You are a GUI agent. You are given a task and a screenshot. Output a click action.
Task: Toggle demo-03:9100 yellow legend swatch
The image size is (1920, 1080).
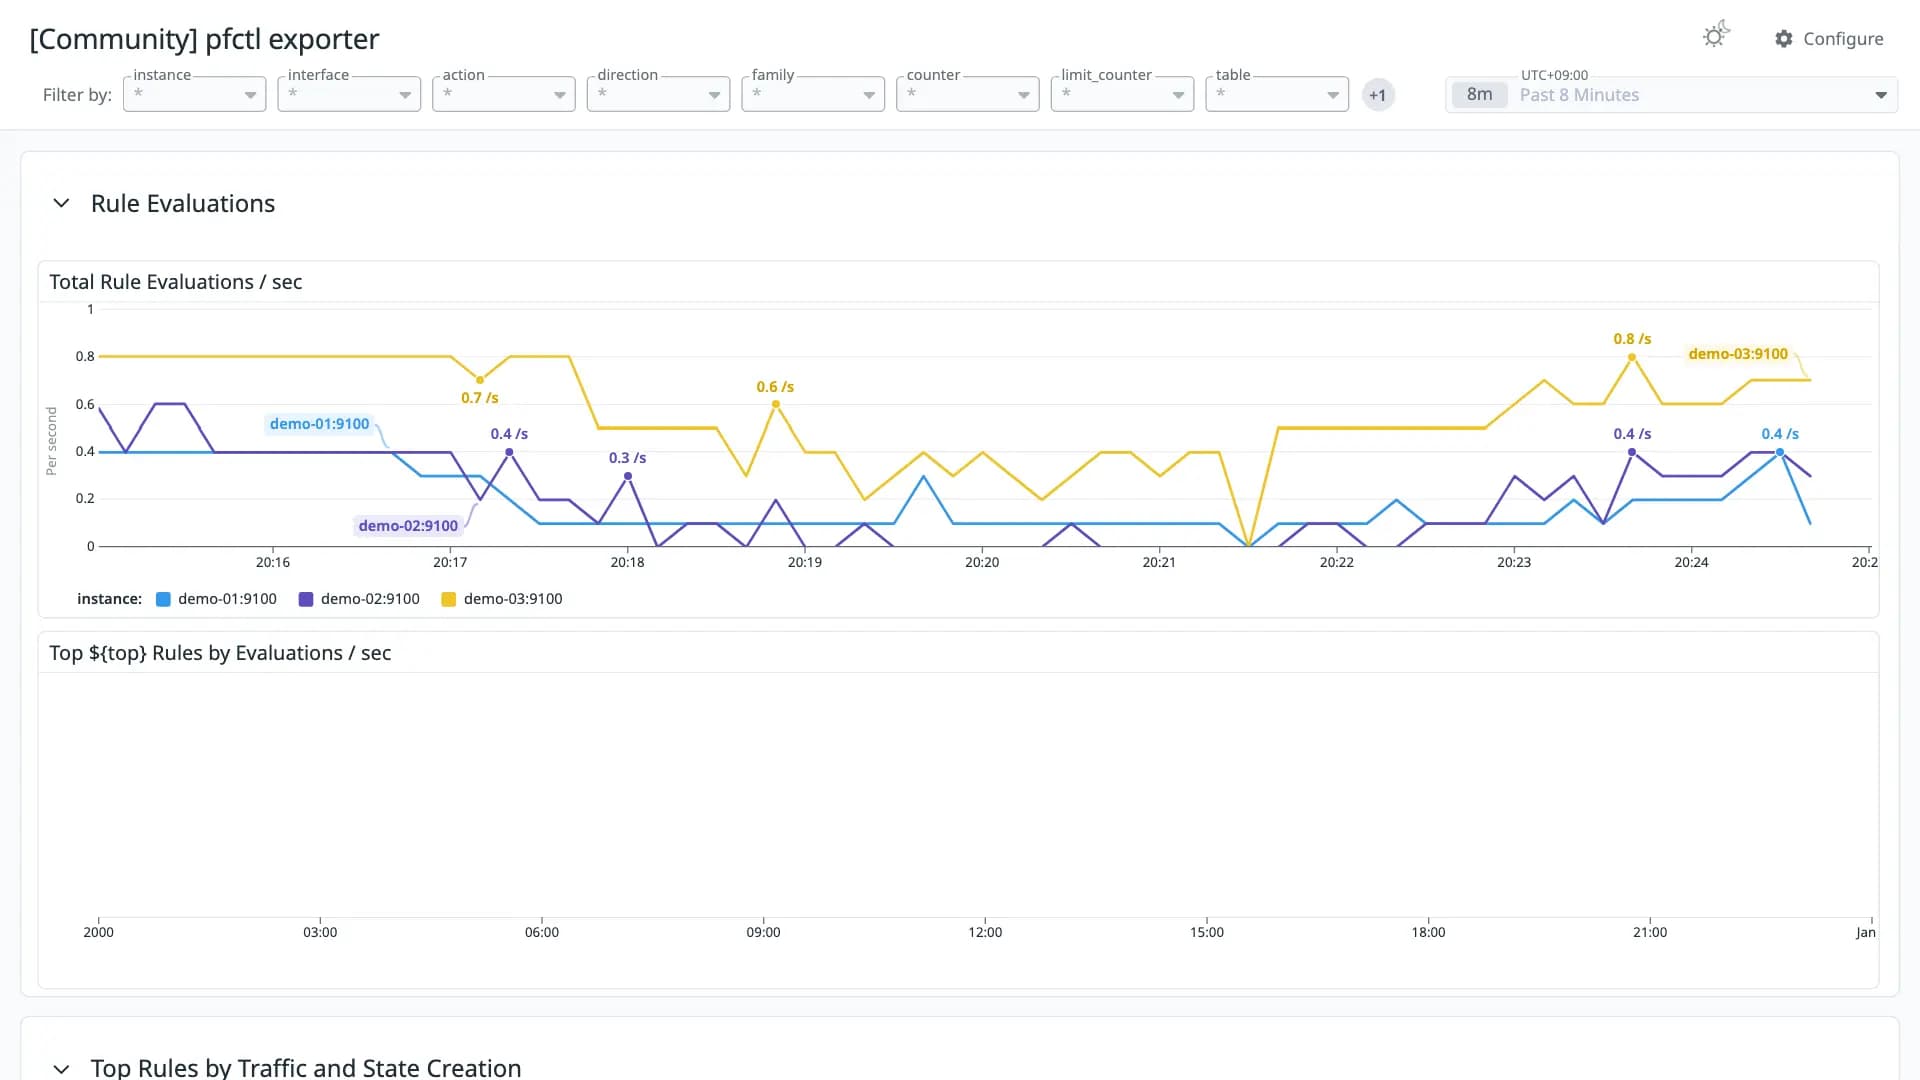coord(449,599)
